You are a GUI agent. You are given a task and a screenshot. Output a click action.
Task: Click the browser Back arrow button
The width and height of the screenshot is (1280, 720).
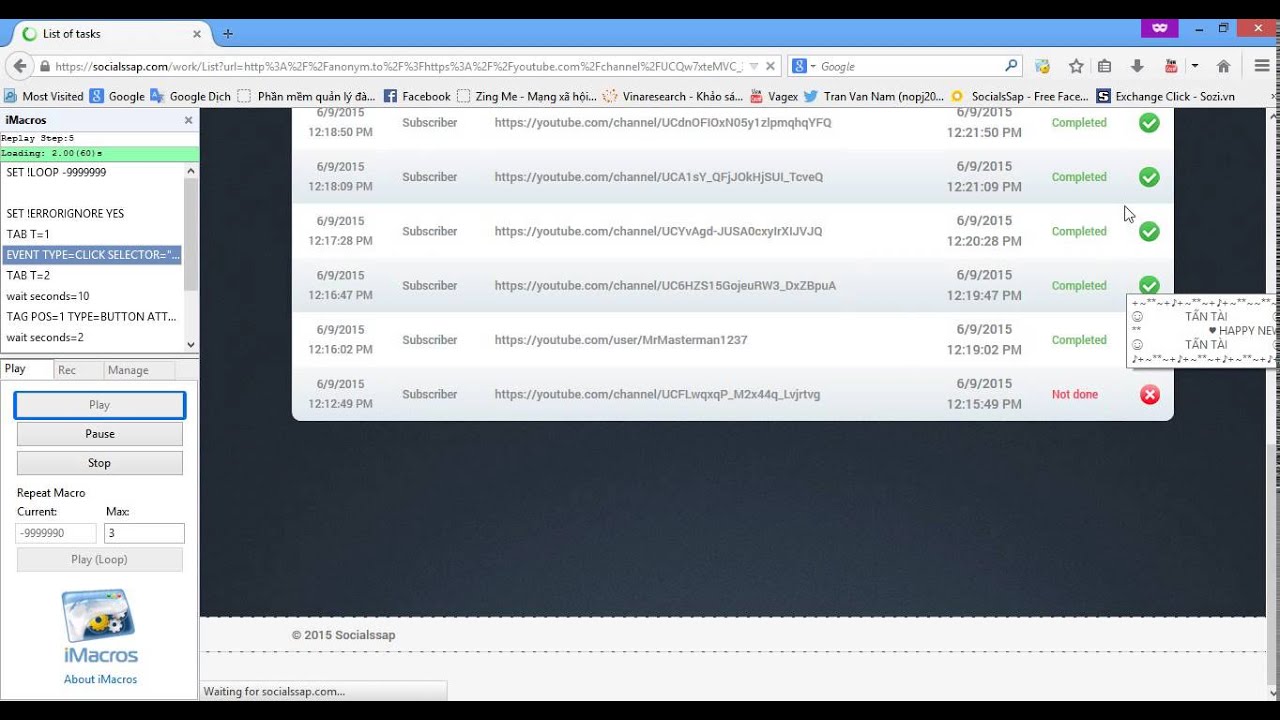[x=19, y=66]
